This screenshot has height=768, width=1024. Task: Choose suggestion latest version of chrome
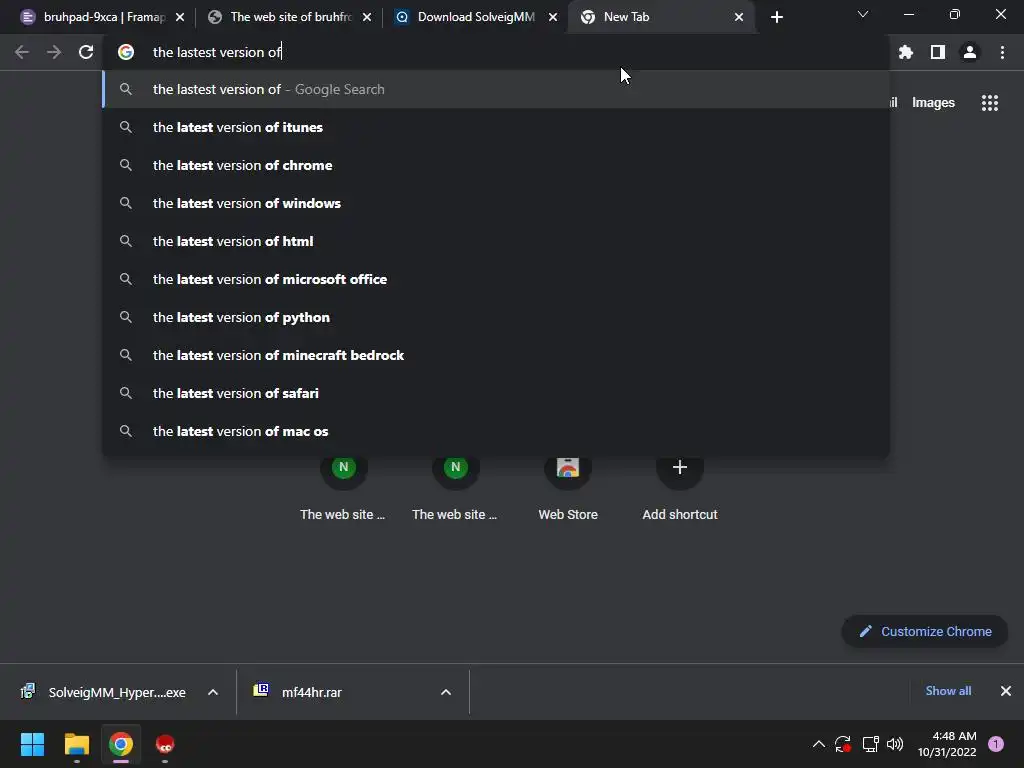coord(496,165)
